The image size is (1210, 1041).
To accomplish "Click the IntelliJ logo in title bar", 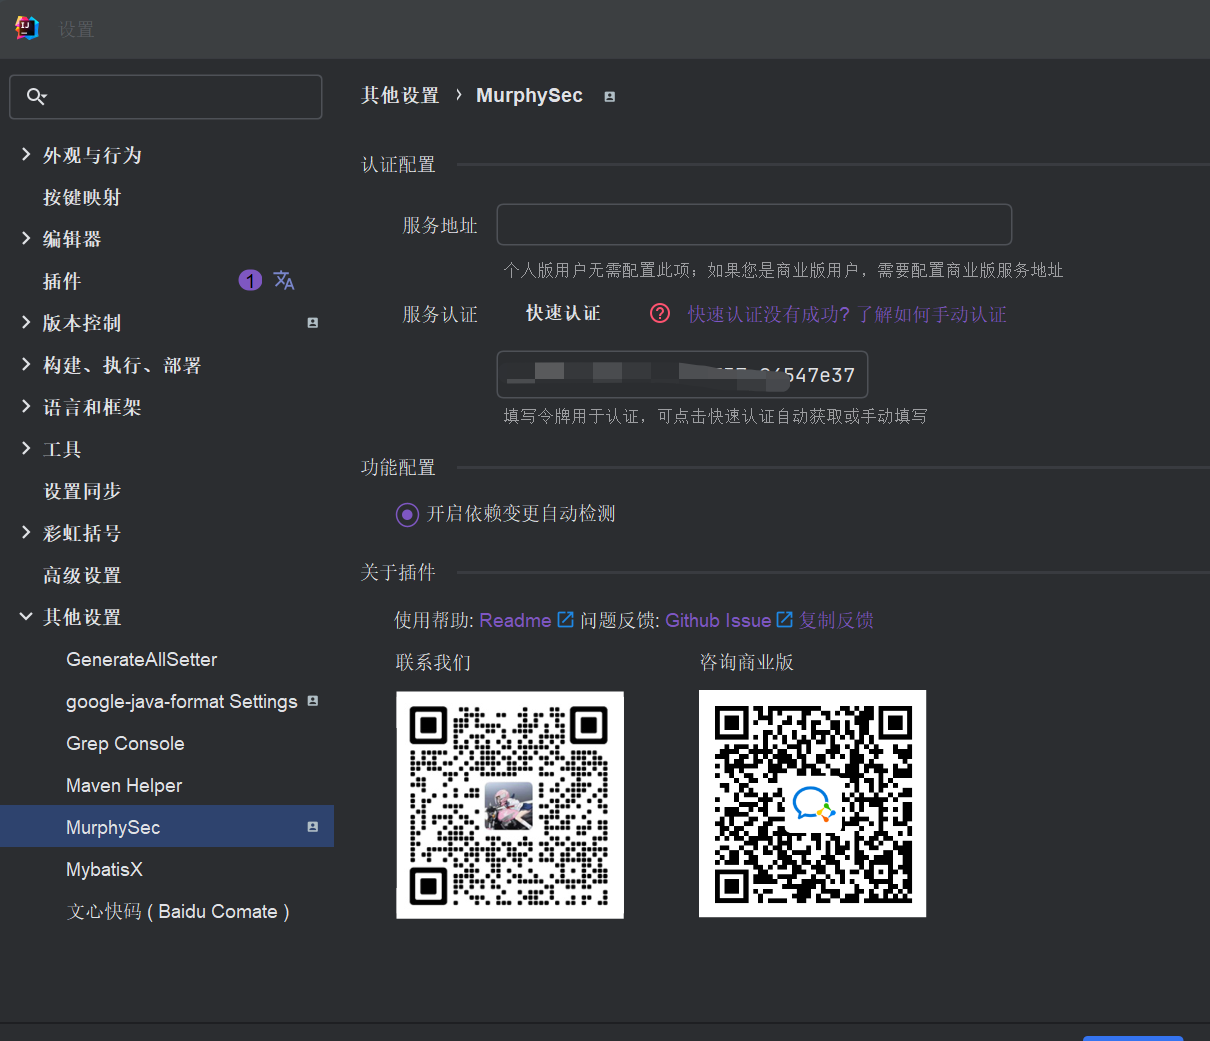I will point(27,28).
